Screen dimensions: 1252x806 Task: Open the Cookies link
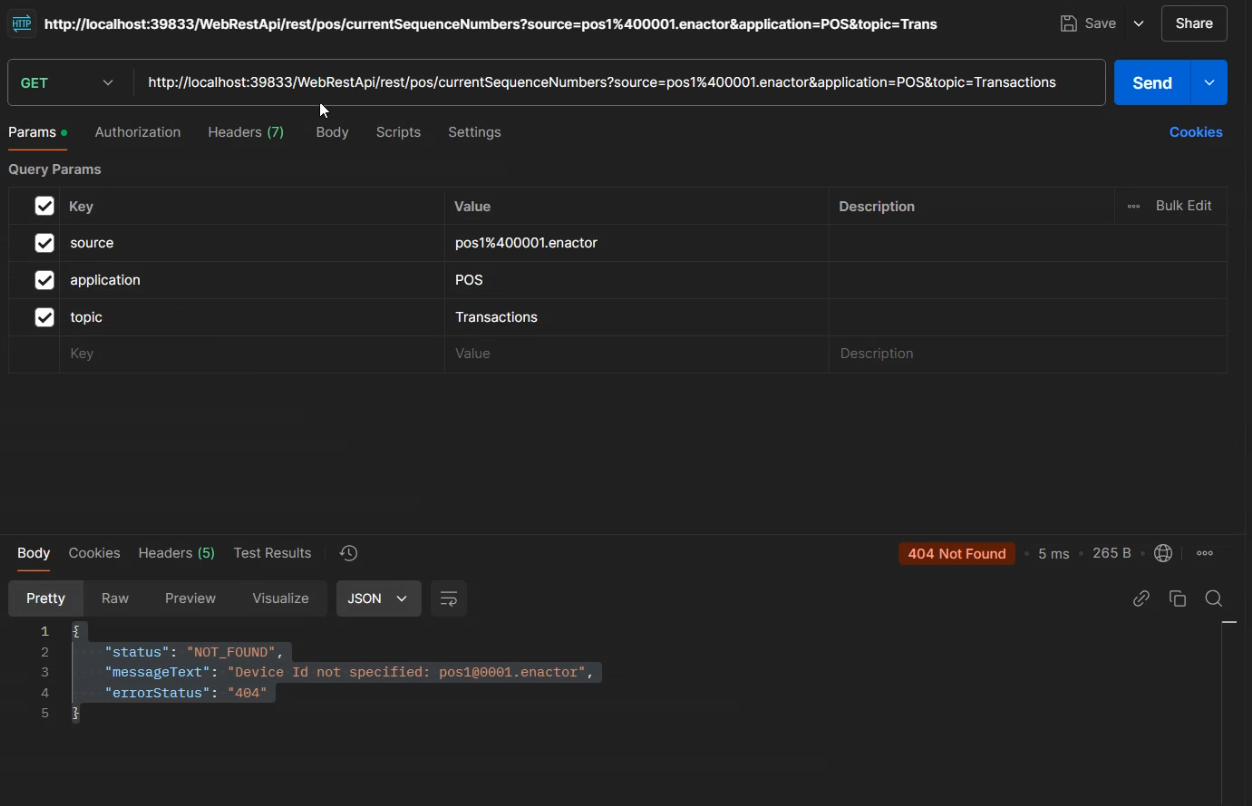coord(1196,132)
